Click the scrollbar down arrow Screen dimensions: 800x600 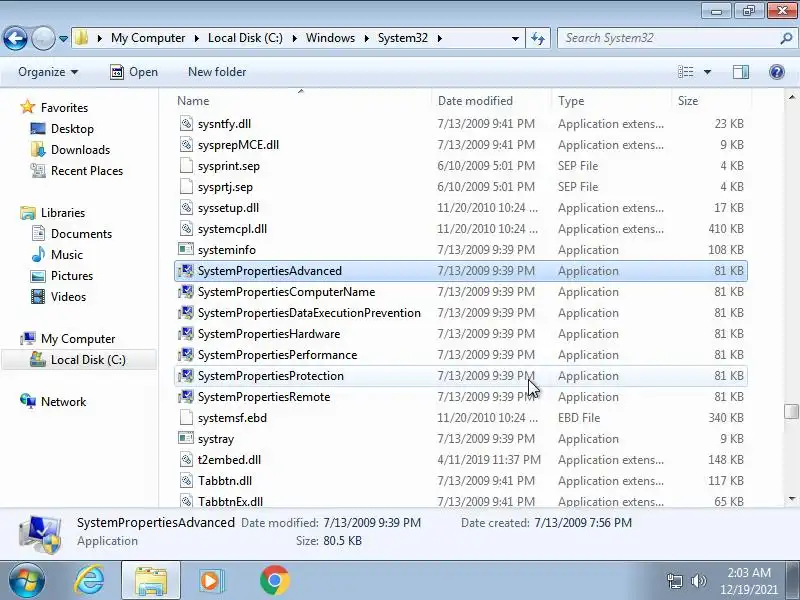coord(791,499)
